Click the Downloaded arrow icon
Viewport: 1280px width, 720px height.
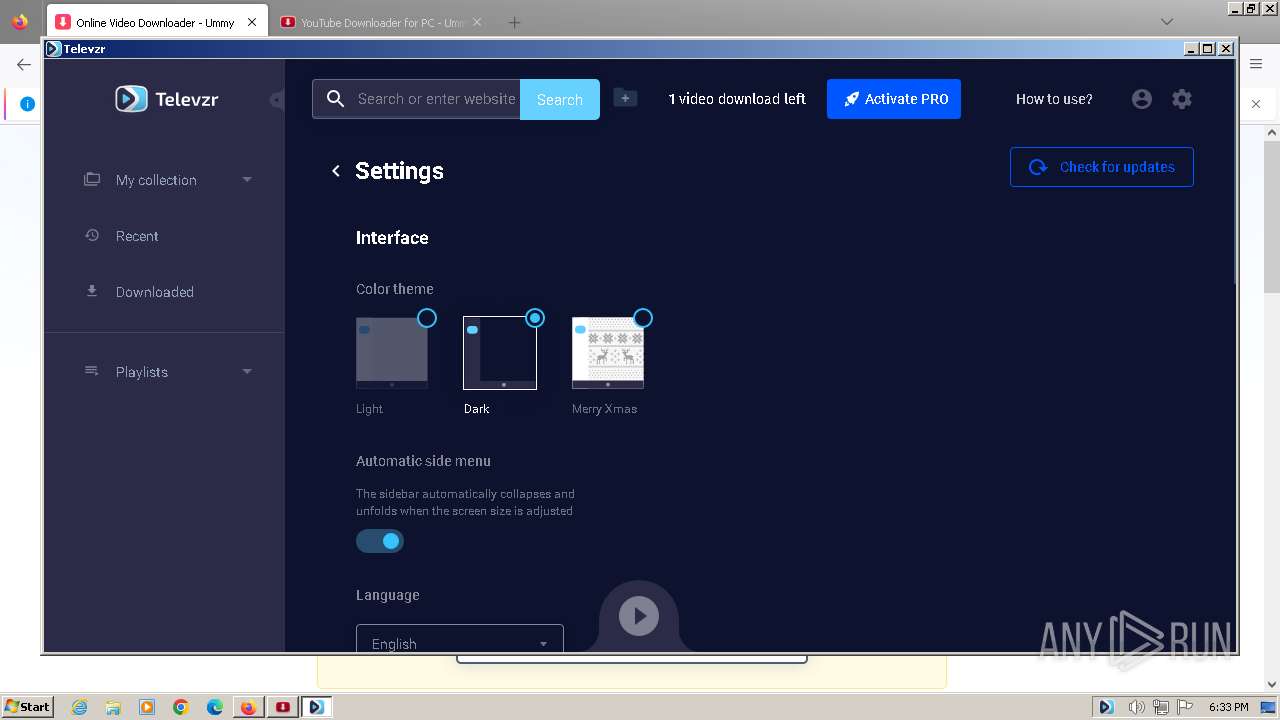pyautogui.click(x=92, y=291)
